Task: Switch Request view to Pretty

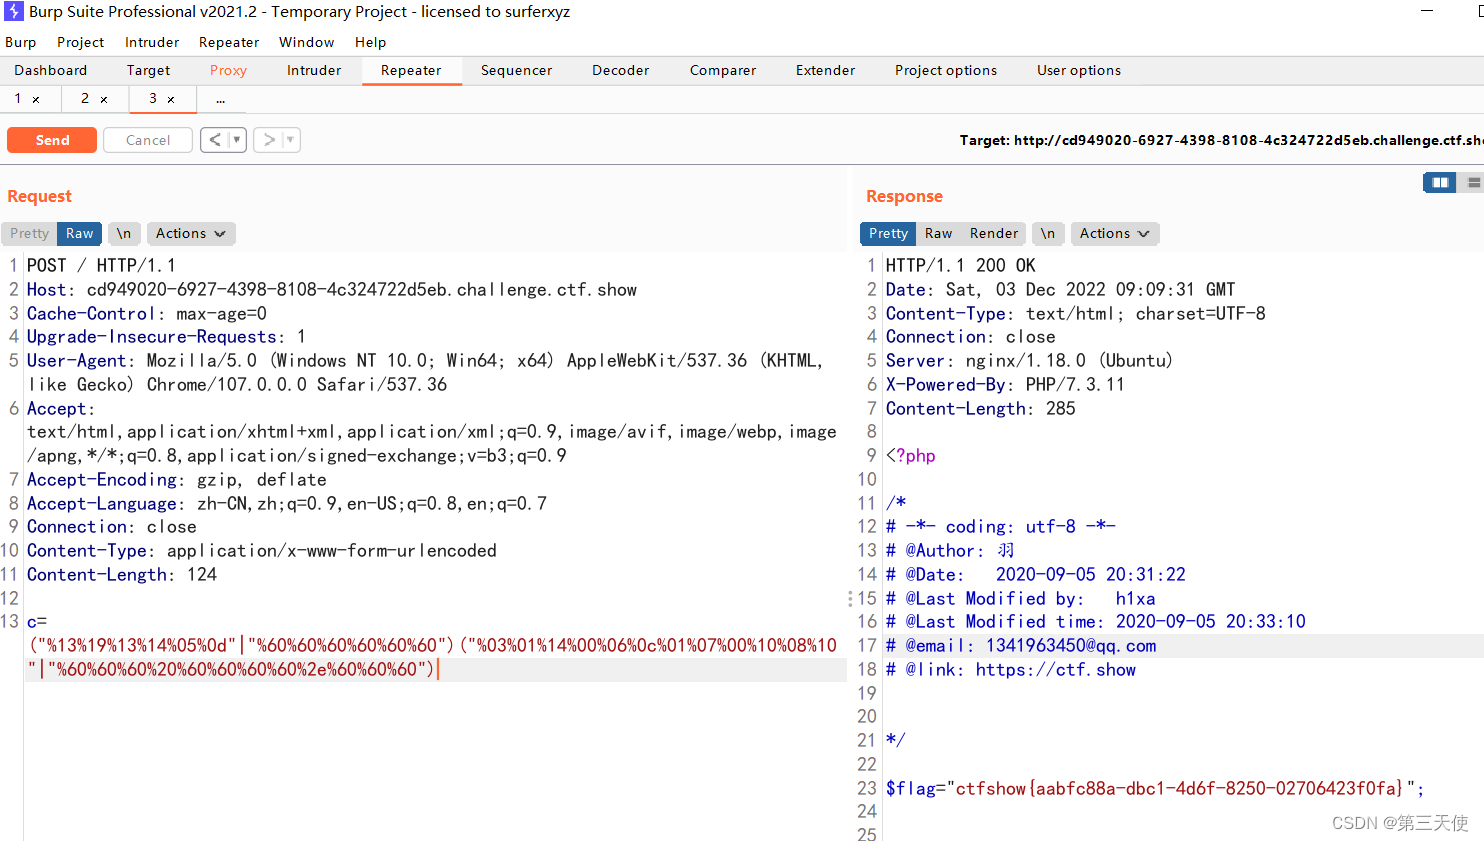Action: [x=29, y=233]
